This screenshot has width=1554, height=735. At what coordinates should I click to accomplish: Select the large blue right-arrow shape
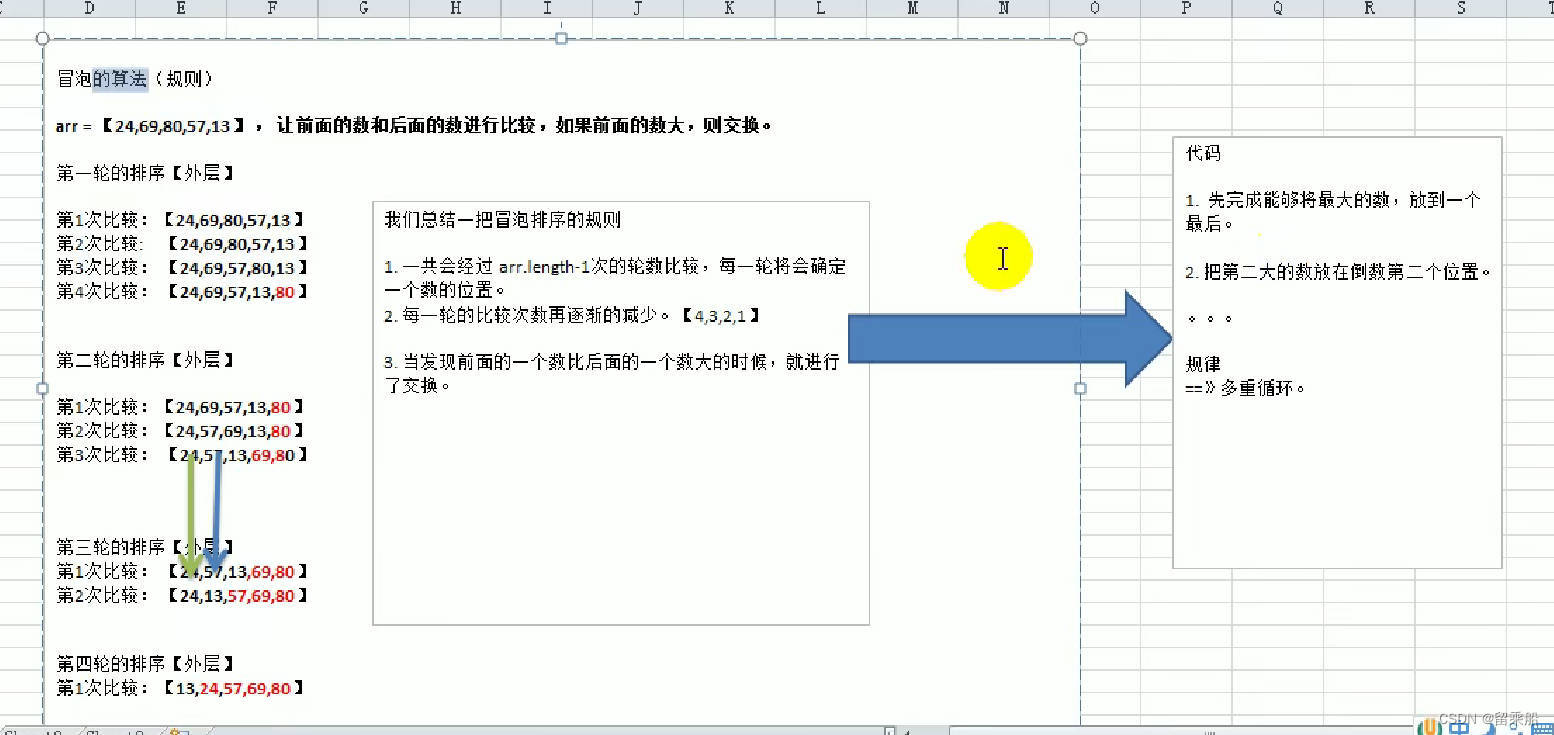point(1010,339)
